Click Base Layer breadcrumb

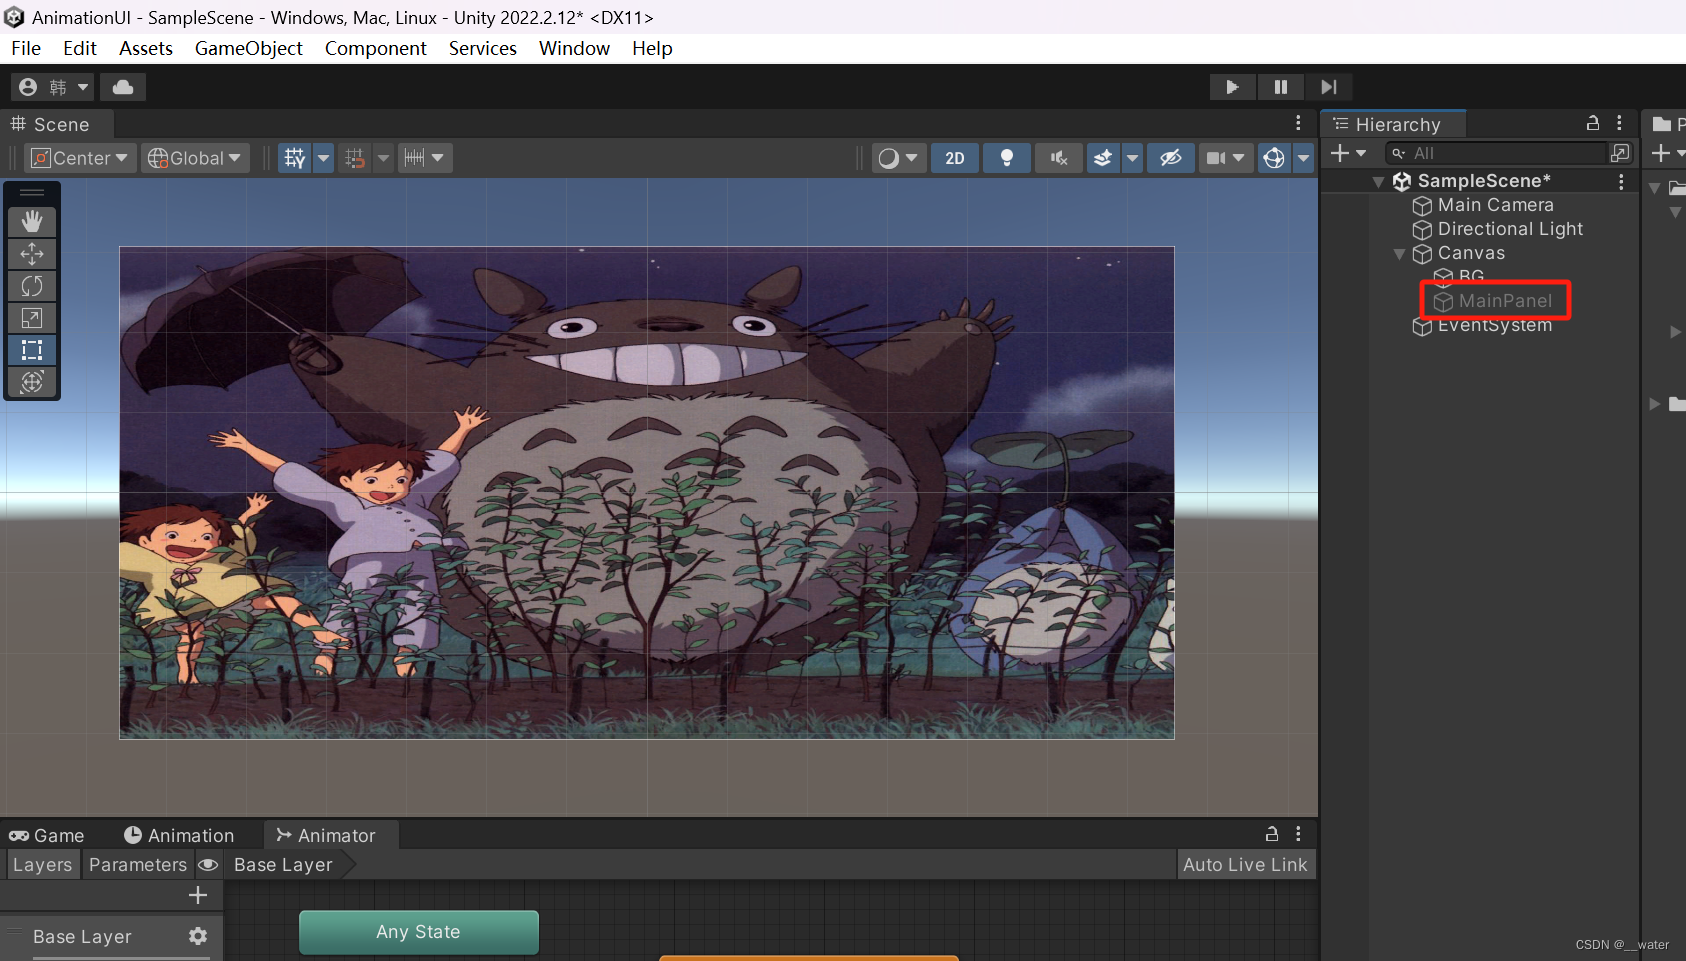click(x=283, y=865)
